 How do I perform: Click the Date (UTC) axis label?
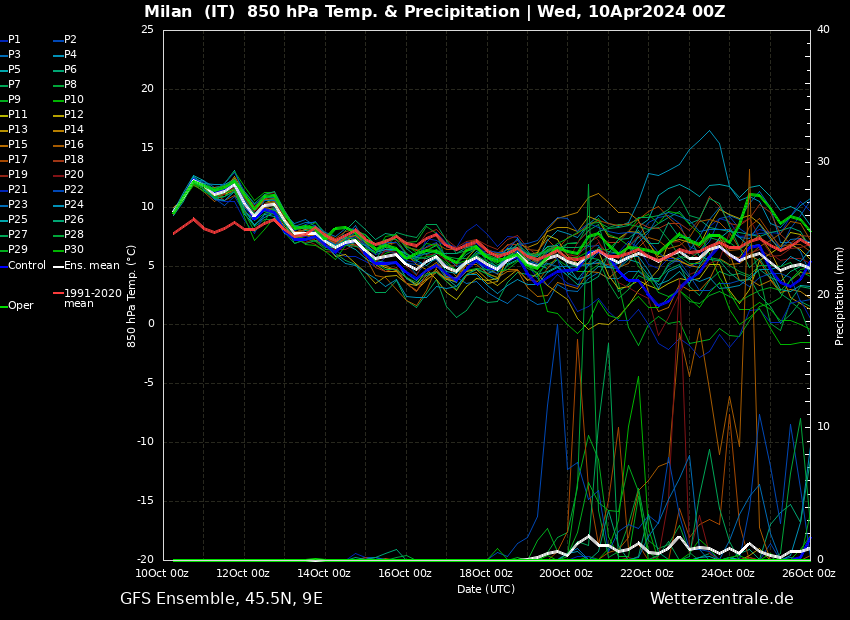tap(486, 589)
